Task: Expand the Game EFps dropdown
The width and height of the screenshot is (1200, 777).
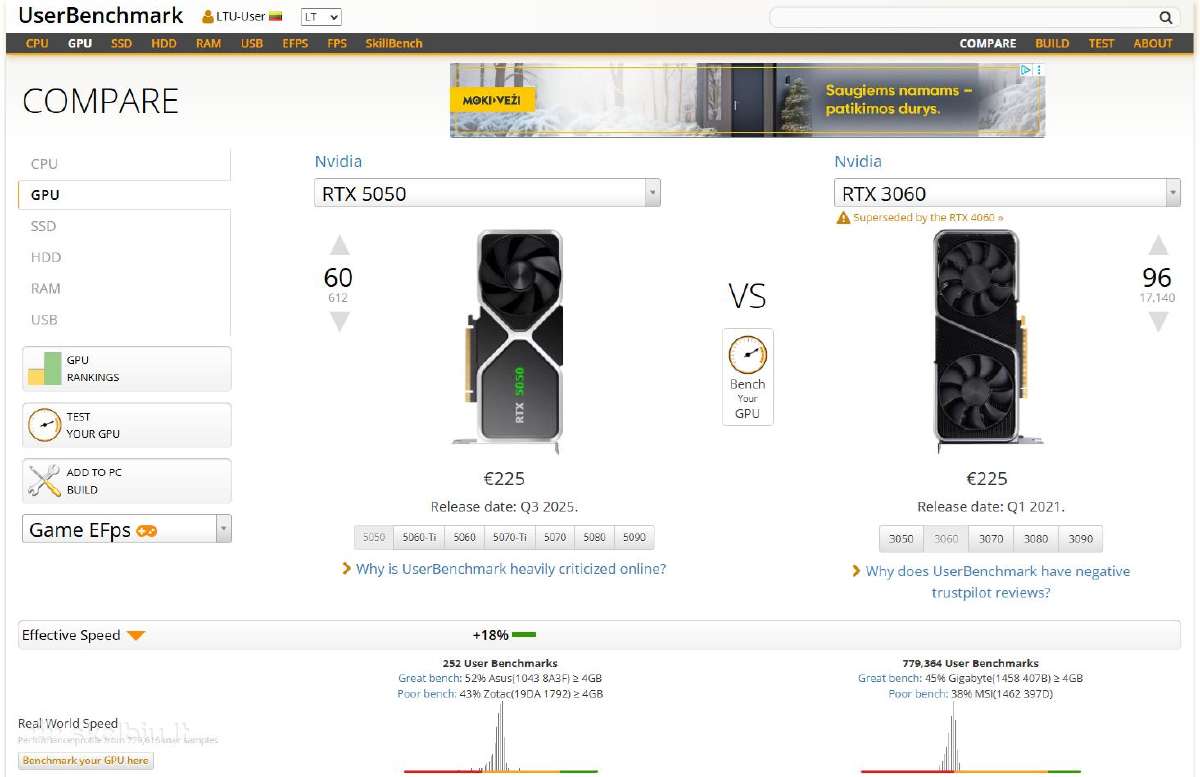Action: click(127, 529)
